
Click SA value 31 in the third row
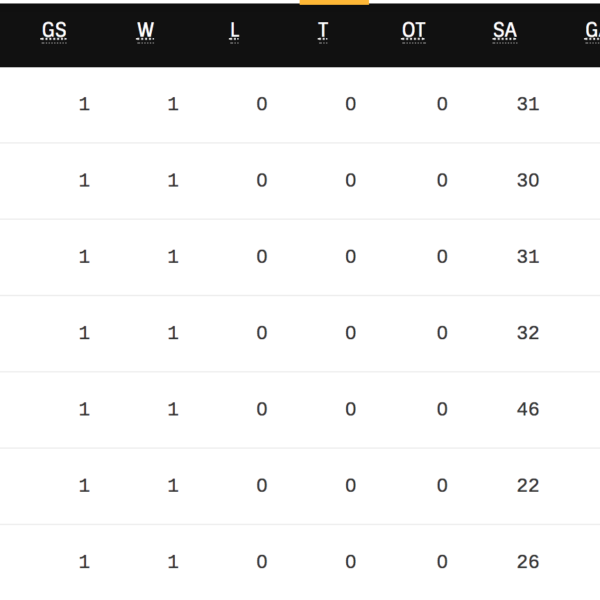pos(528,257)
